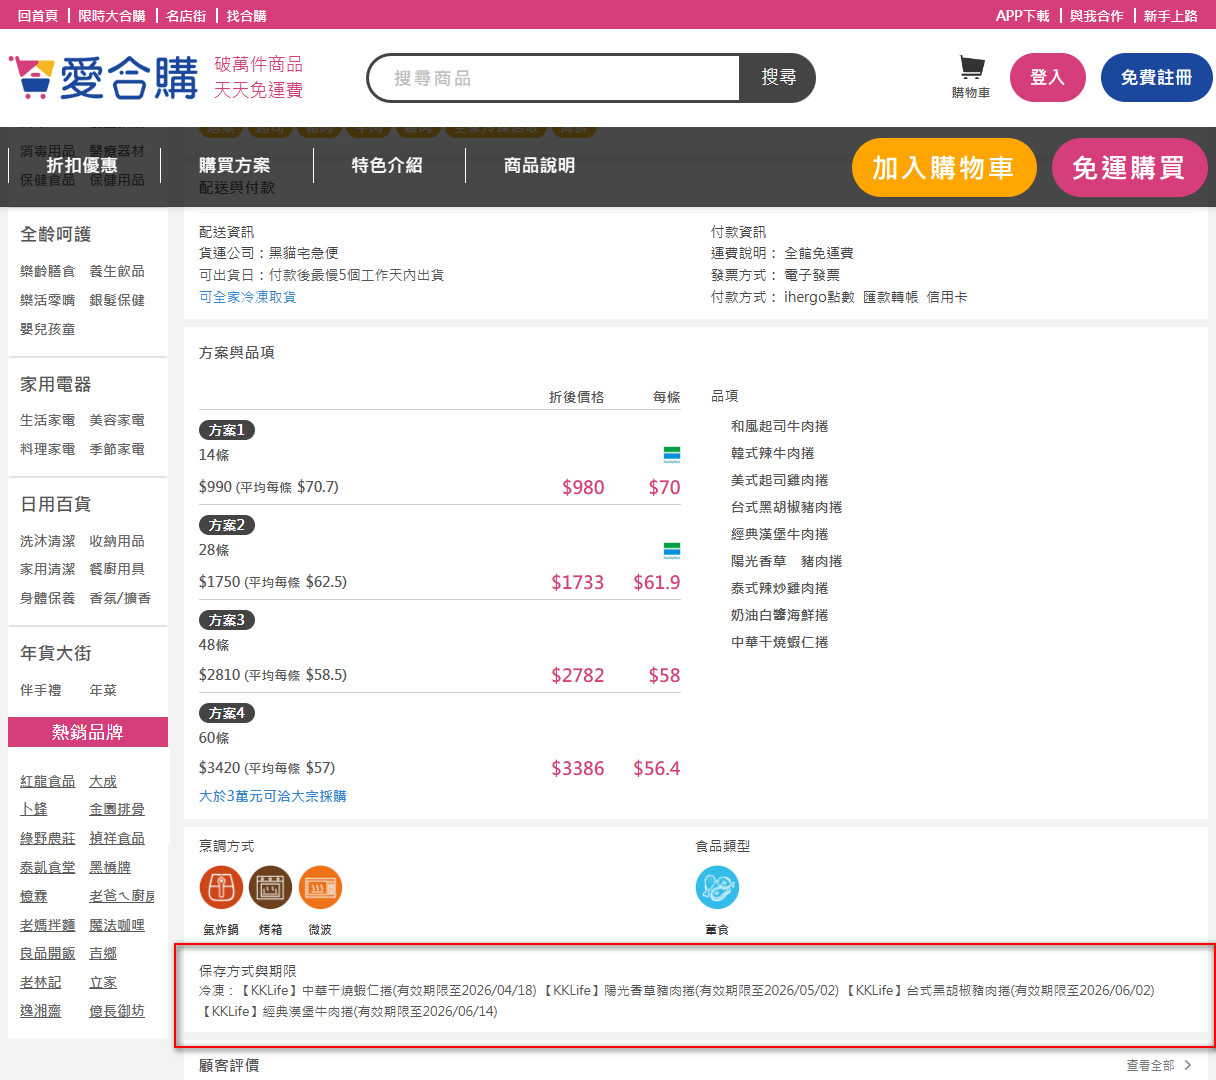Open the shopping cart icon

pyautogui.click(x=971, y=68)
